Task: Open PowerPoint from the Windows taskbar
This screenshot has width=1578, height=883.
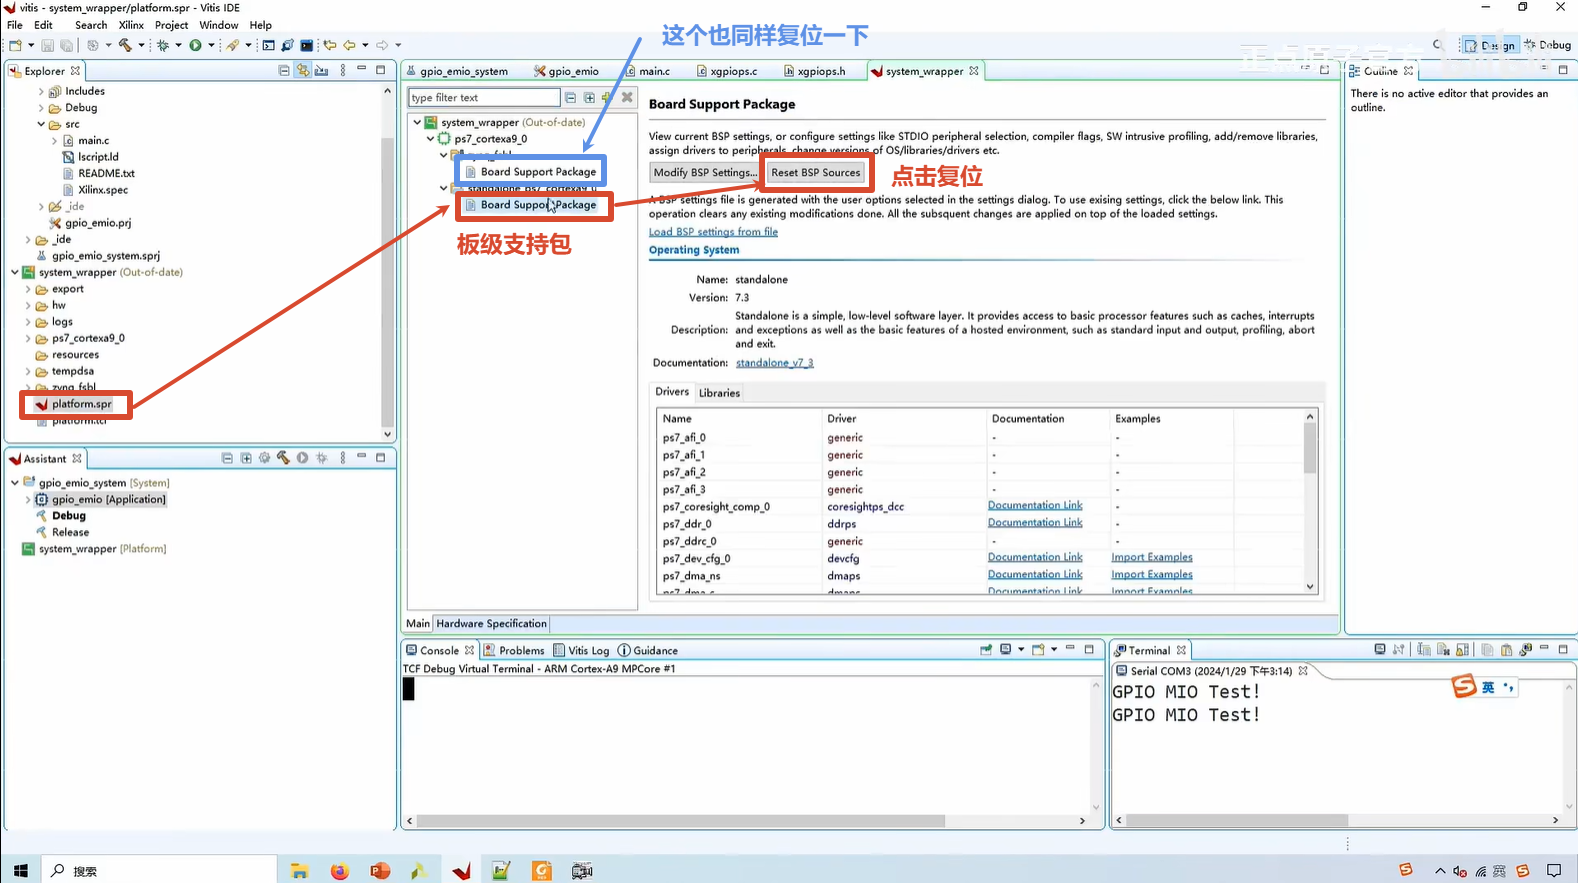Action: pyautogui.click(x=380, y=871)
